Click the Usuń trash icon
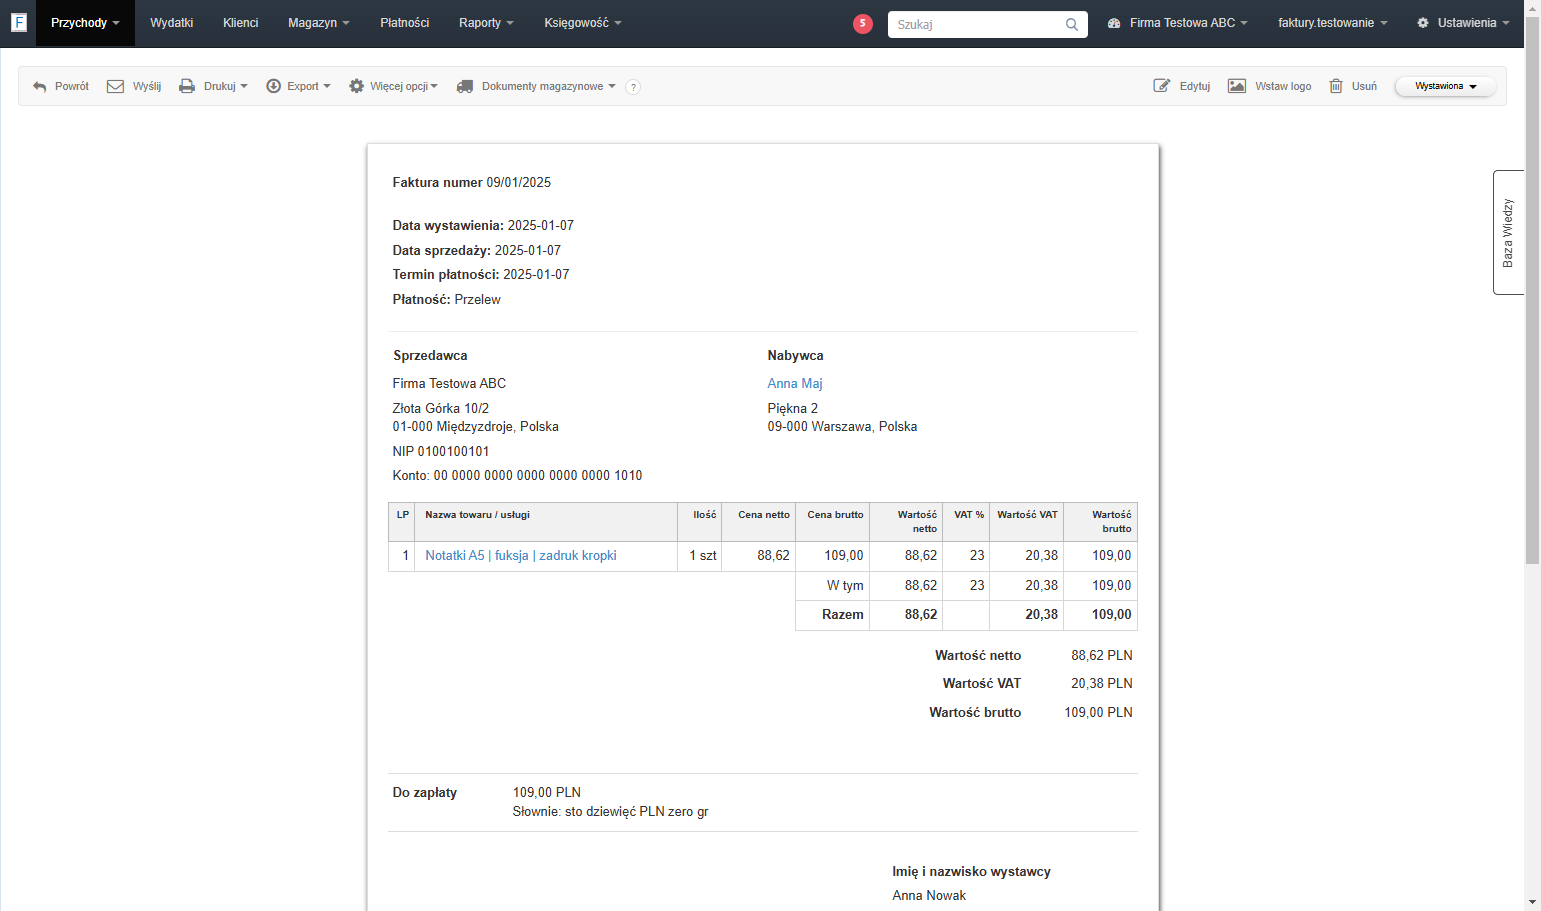 [x=1336, y=86]
